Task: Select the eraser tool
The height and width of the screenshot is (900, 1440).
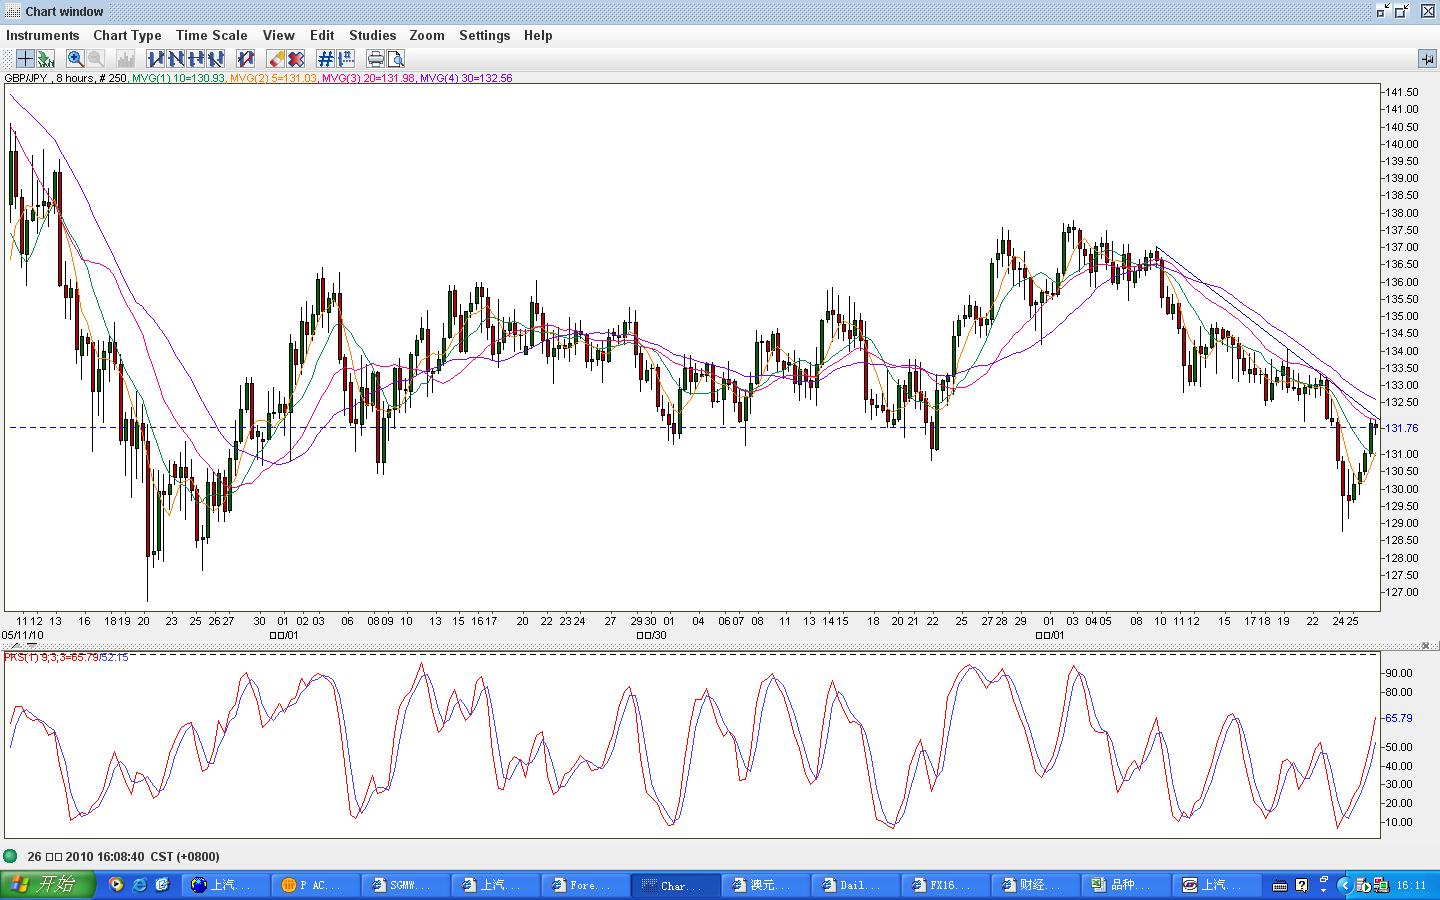Action: pos(276,59)
